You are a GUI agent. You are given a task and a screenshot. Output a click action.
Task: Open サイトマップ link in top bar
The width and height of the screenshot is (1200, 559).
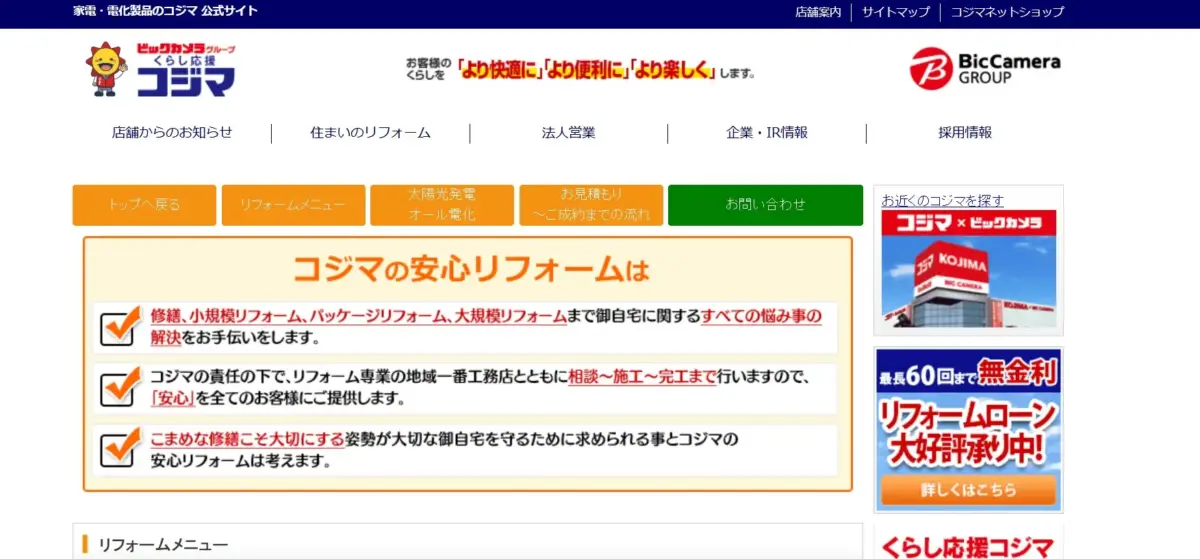click(896, 12)
